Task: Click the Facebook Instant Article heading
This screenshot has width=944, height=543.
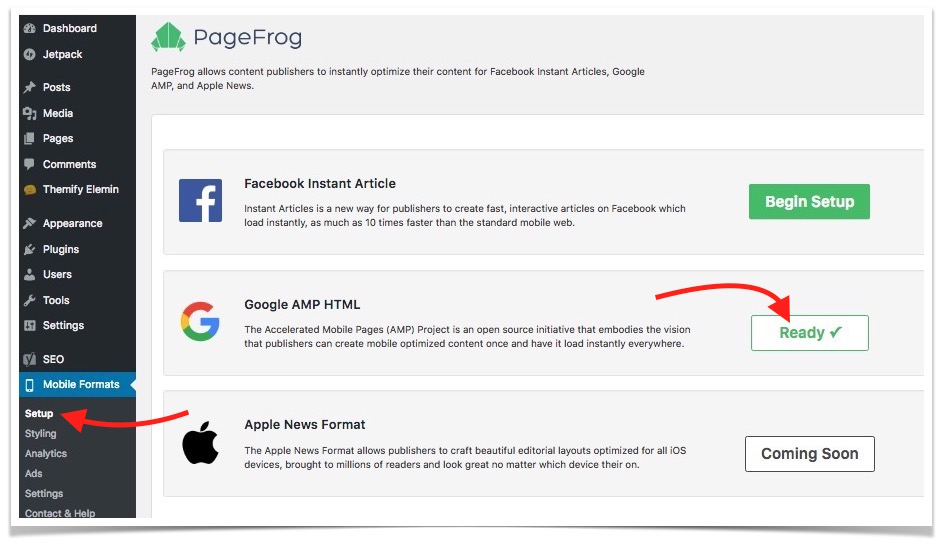Action: pyautogui.click(x=319, y=184)
